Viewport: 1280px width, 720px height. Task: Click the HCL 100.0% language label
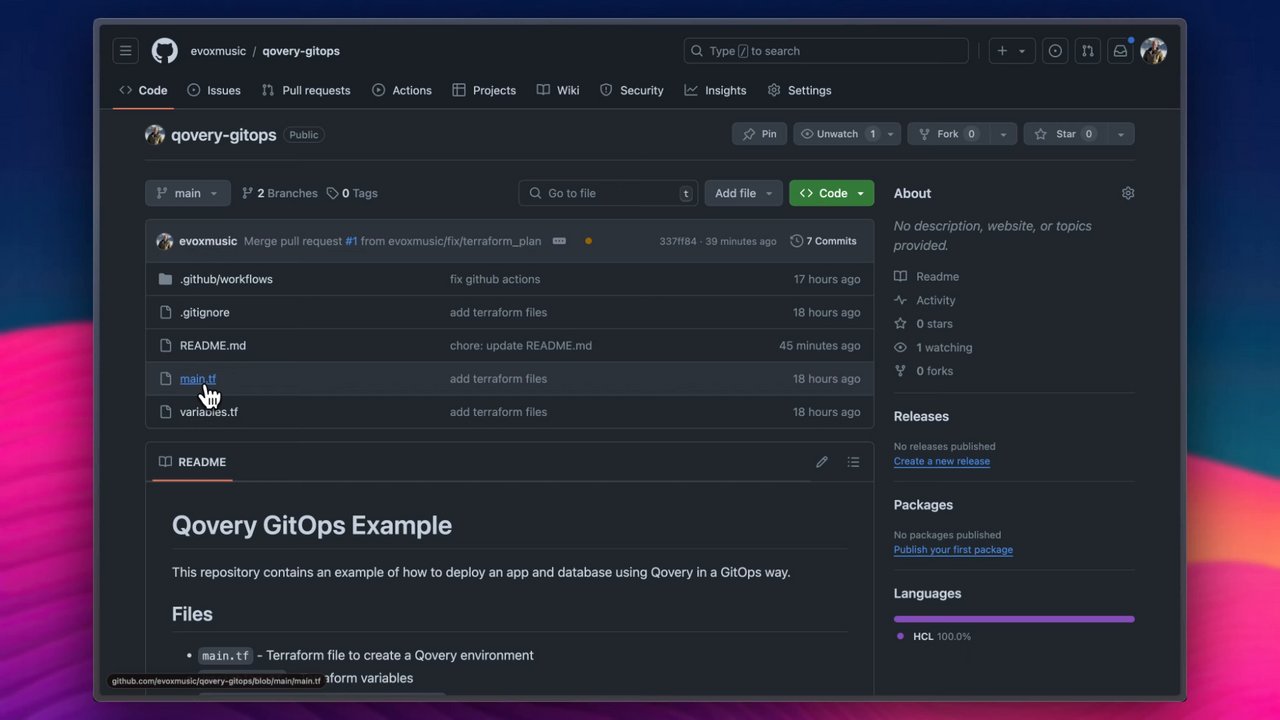pos(934,636)
